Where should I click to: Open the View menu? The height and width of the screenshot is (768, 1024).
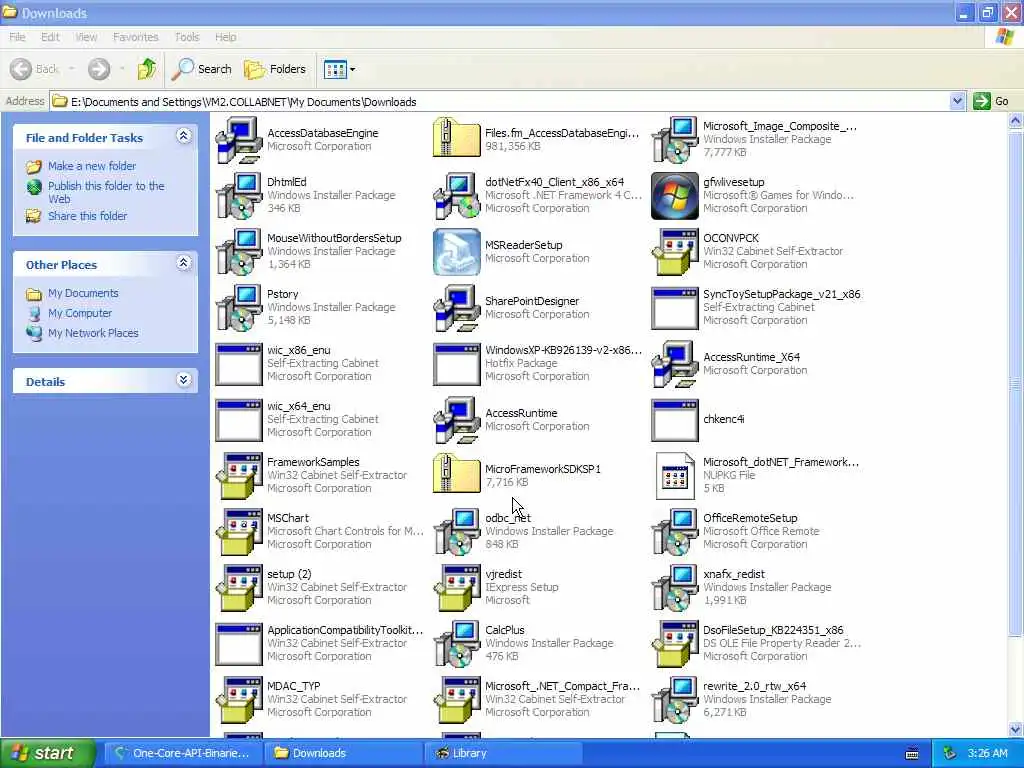86,37
